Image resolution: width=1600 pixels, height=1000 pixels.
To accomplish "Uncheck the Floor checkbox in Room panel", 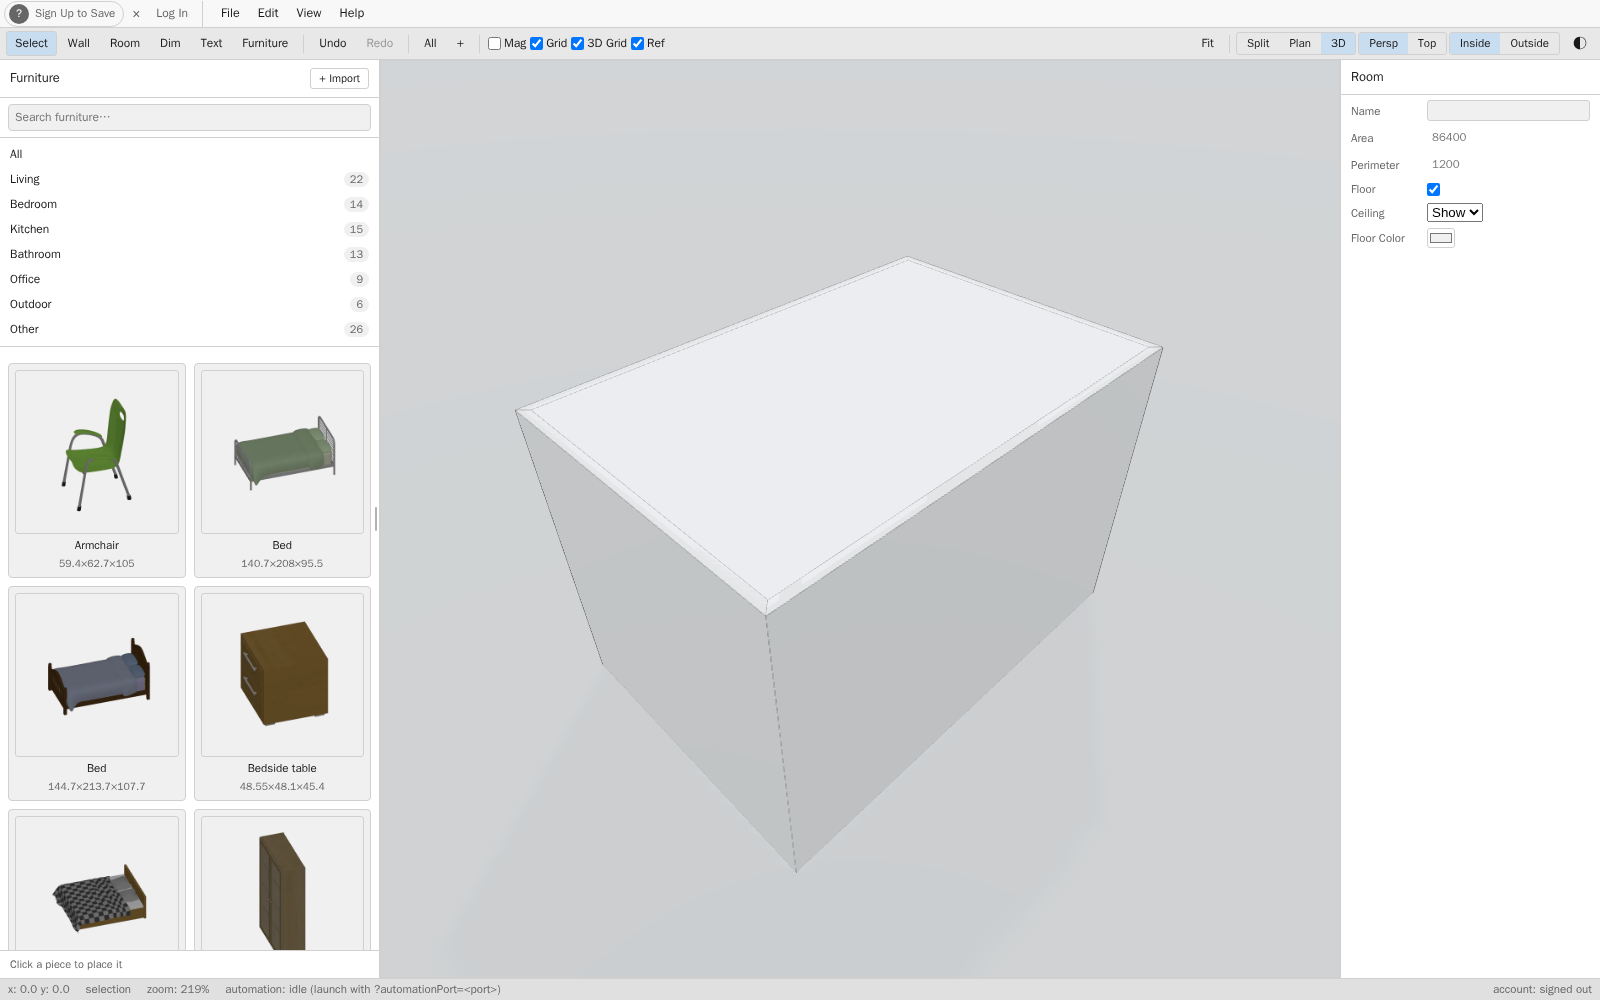I will (1433, 189).
